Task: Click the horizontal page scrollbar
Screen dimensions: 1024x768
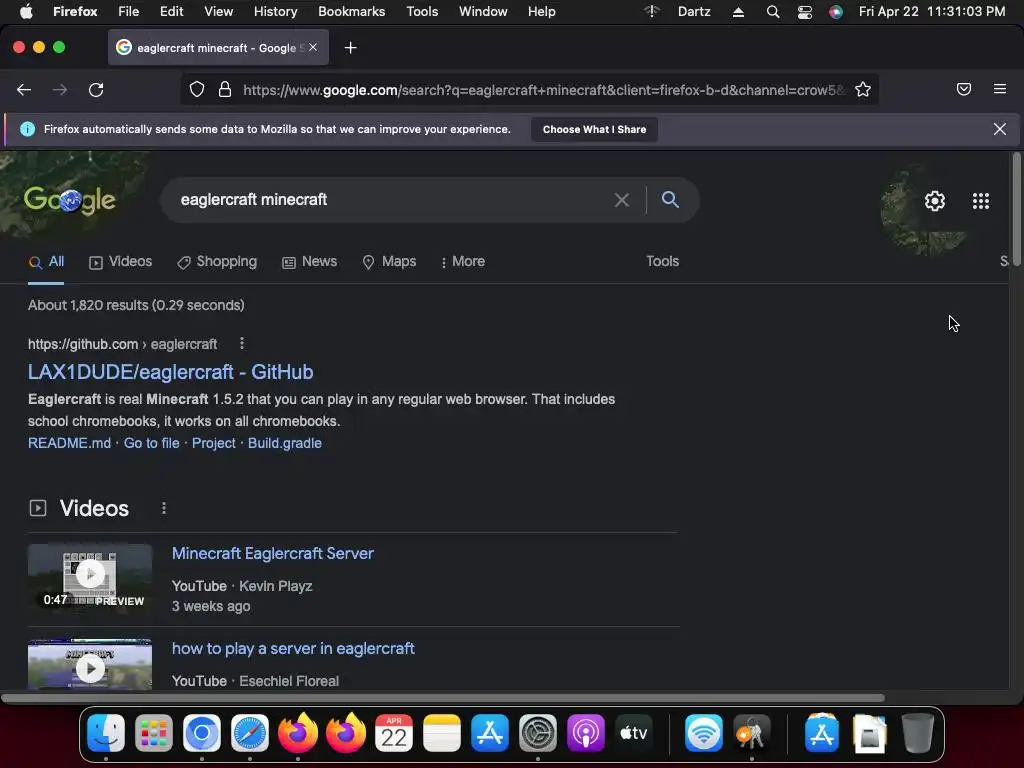Action: 444,697
